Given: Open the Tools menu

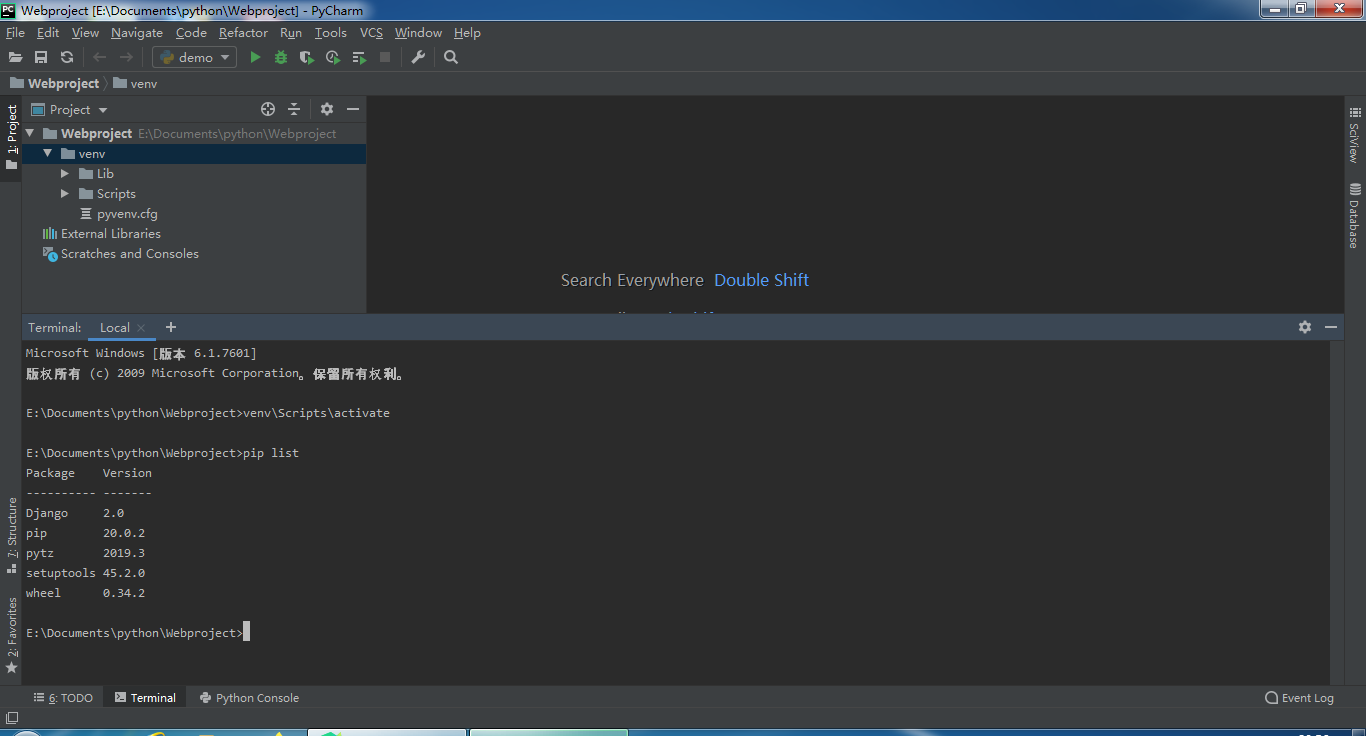Looking at the screenshot, I should (330, 33).
